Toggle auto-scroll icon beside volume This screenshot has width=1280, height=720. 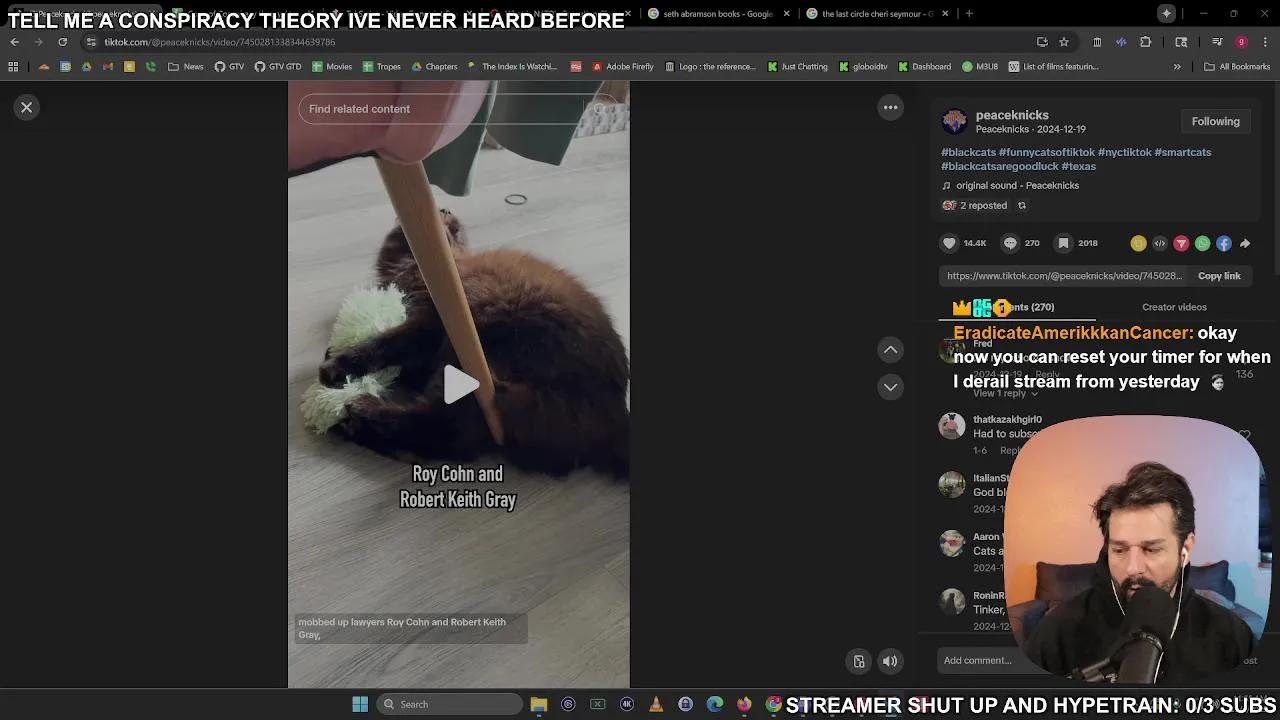point(858,661)
